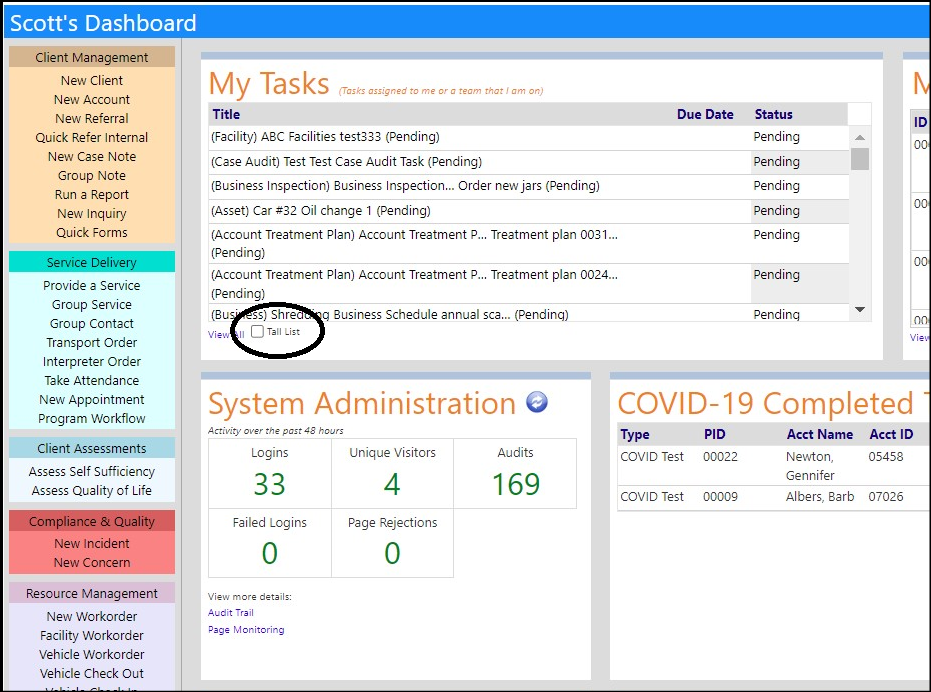Open Program Workflow

[x=92, y=418]
